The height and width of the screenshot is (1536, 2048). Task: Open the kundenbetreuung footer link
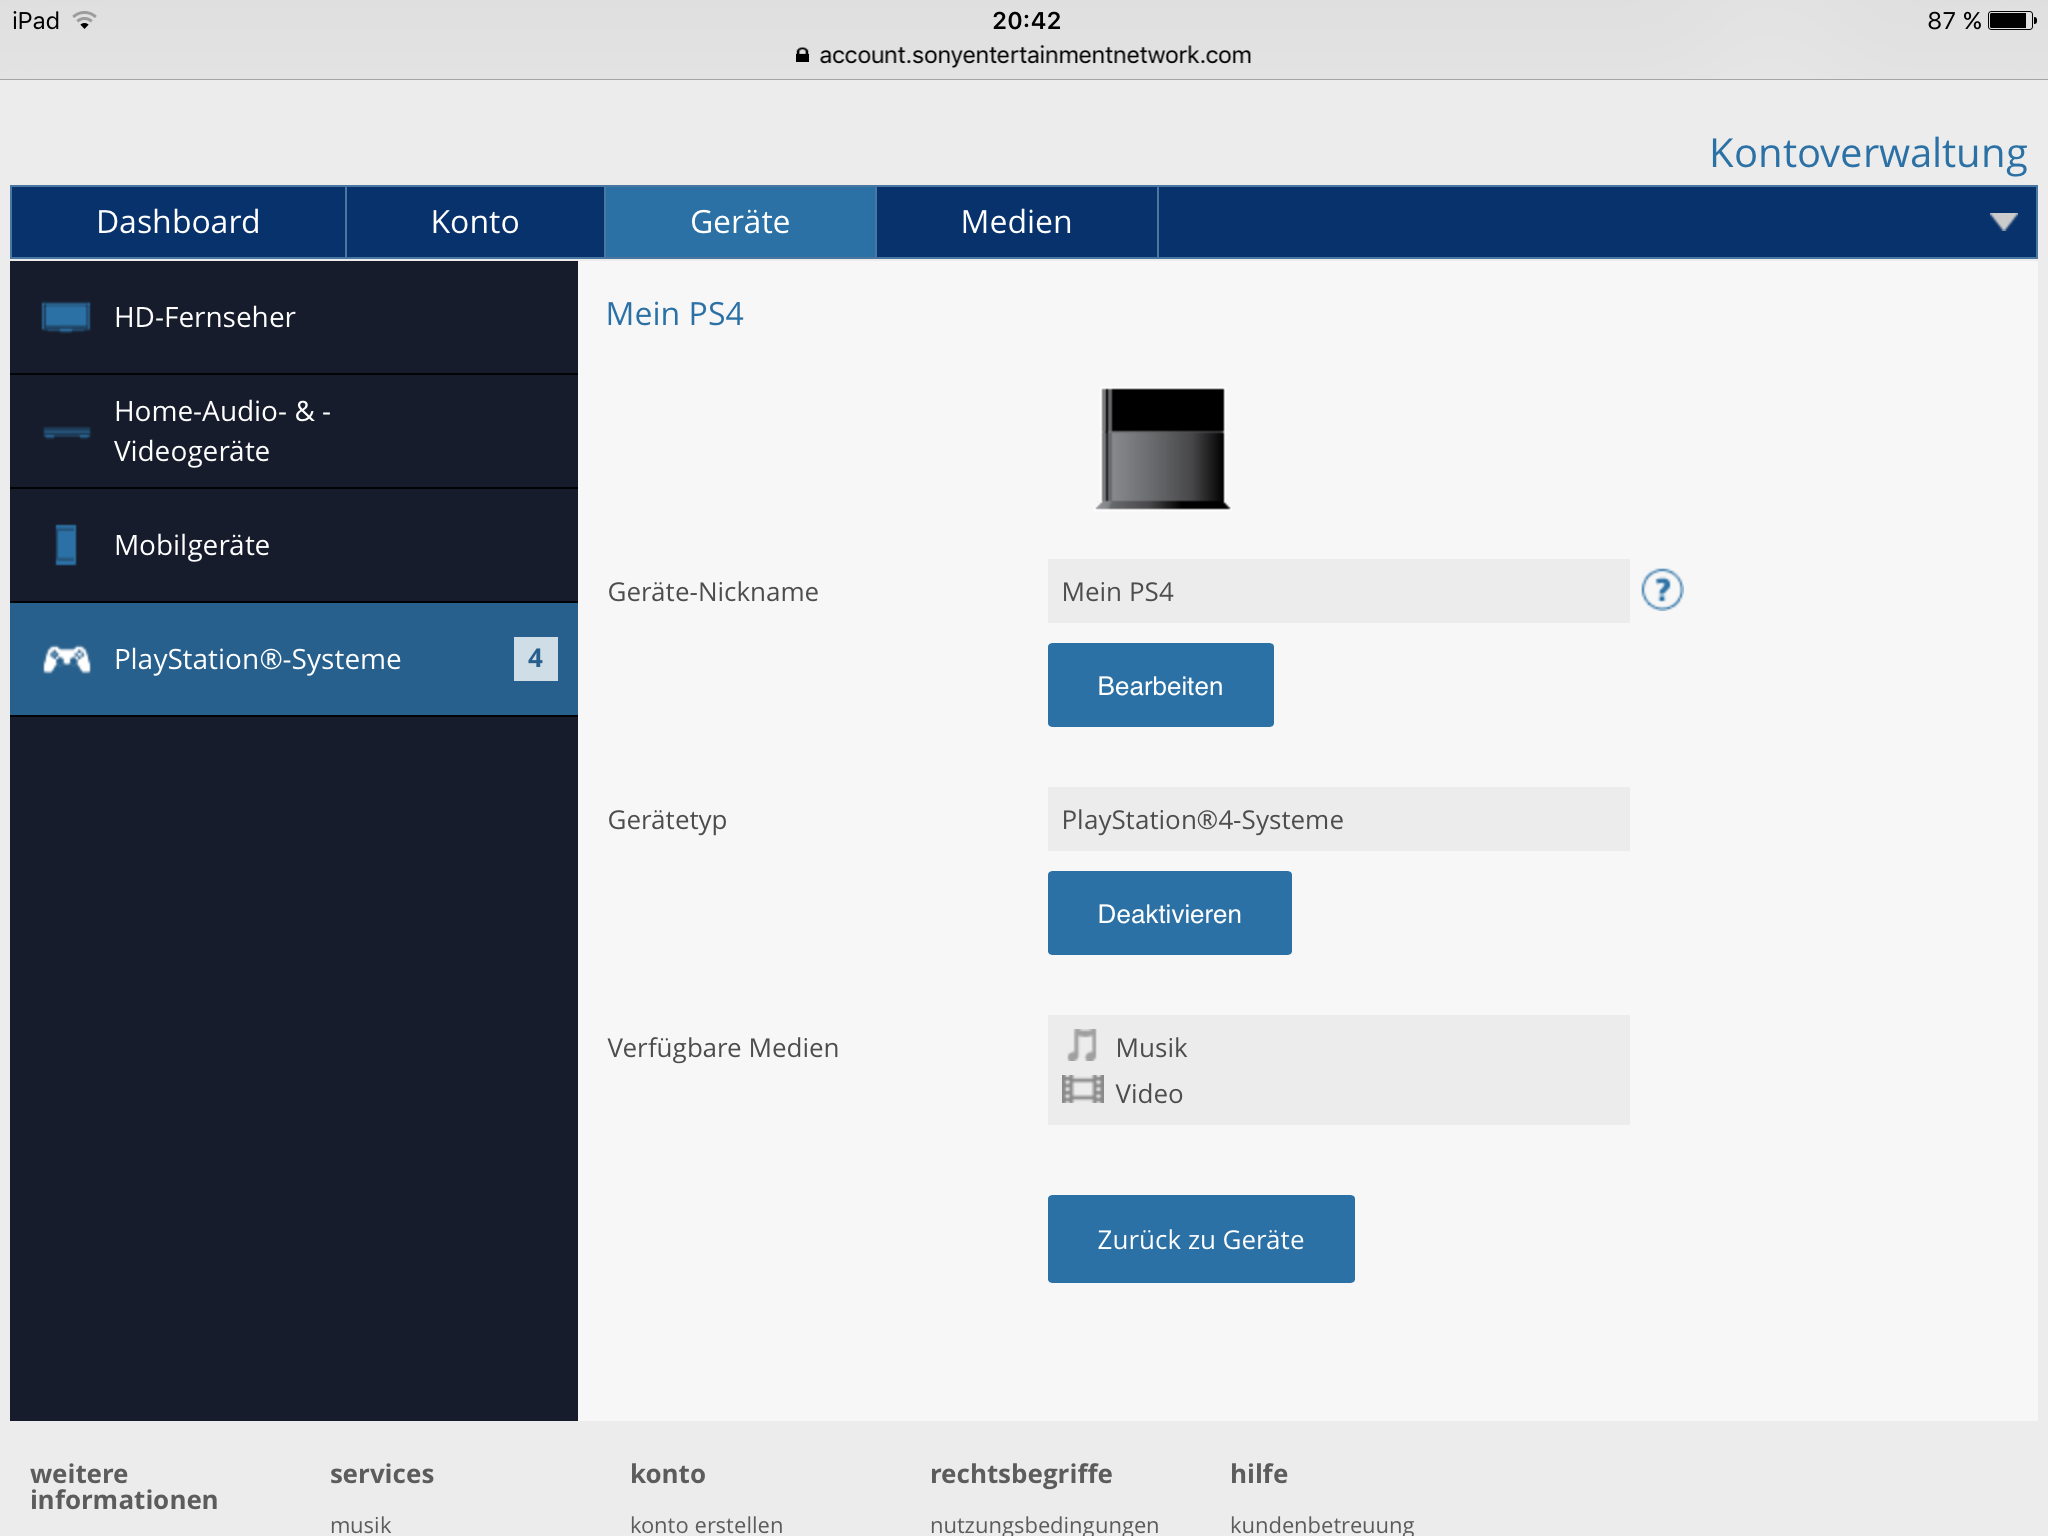tap(1322, 1524)
